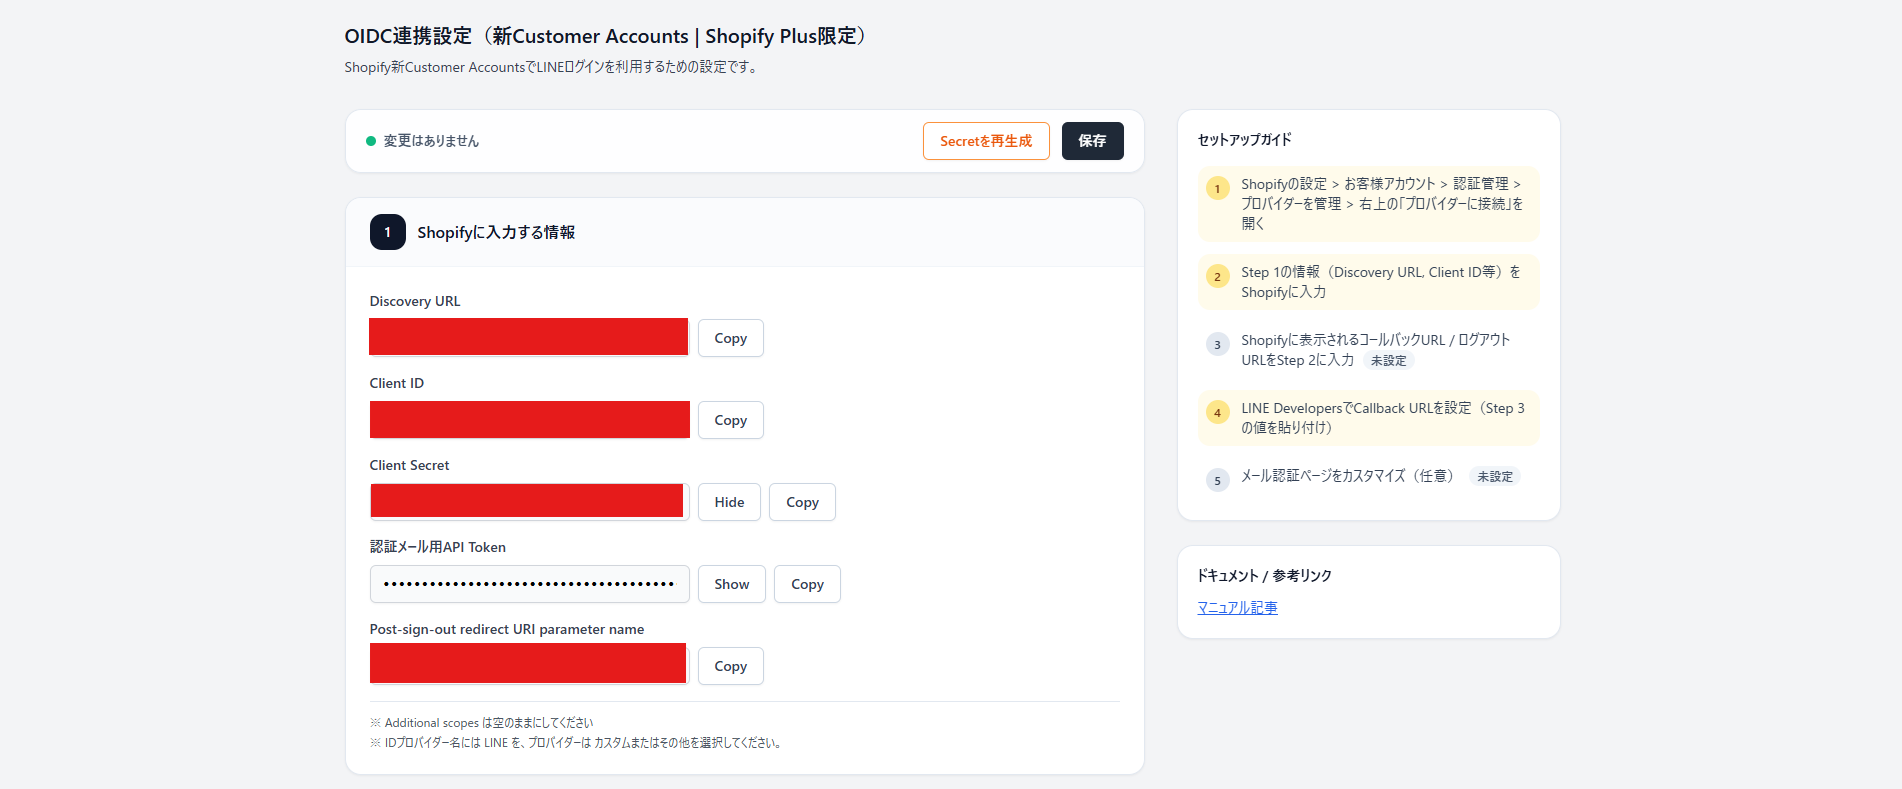Viewport: 1902px width, 789px height.
Task: Click step 4 badge for LINE Developers
Action: pyautogui.click(x=1217, y=413)
